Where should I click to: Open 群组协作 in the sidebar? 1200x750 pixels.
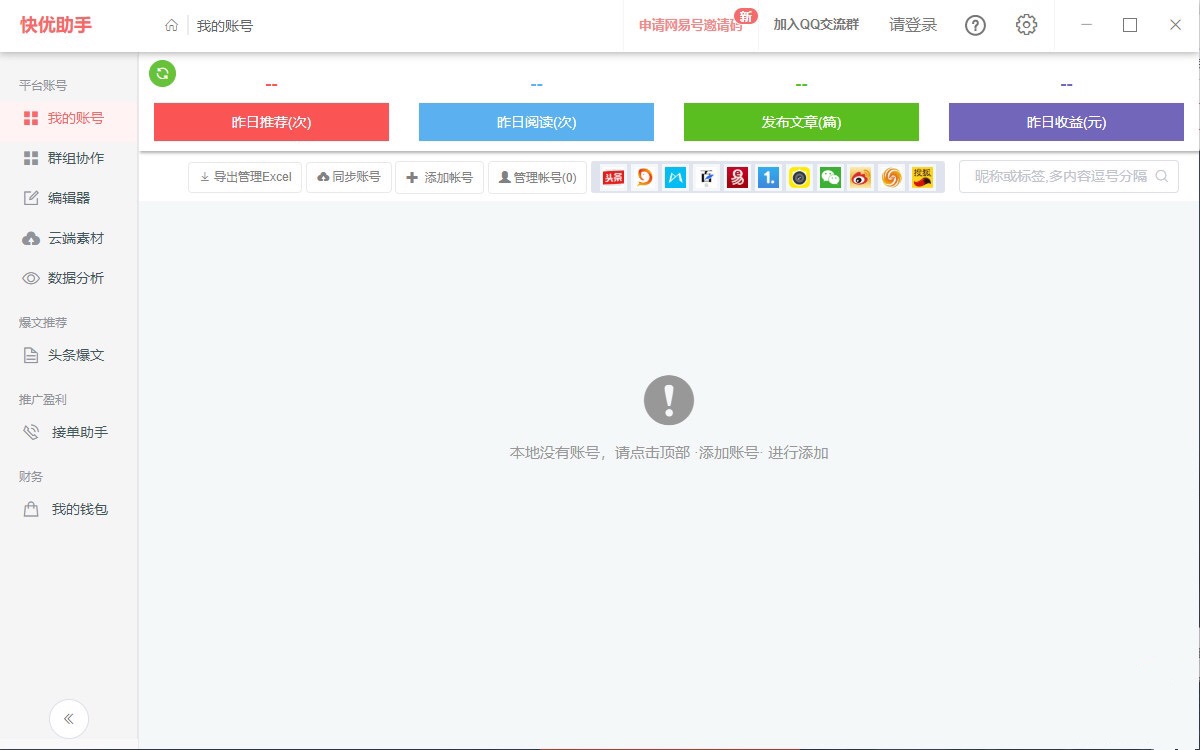[68, 158]
